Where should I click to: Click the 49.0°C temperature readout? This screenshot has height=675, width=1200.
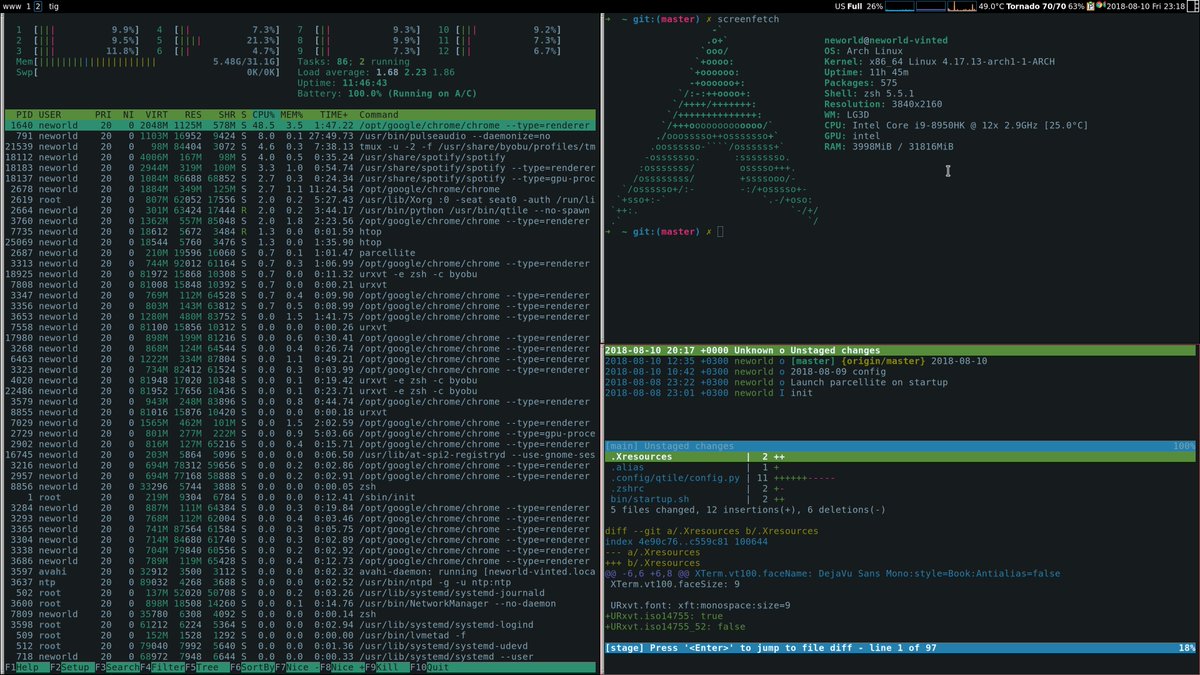pos(991,6)
